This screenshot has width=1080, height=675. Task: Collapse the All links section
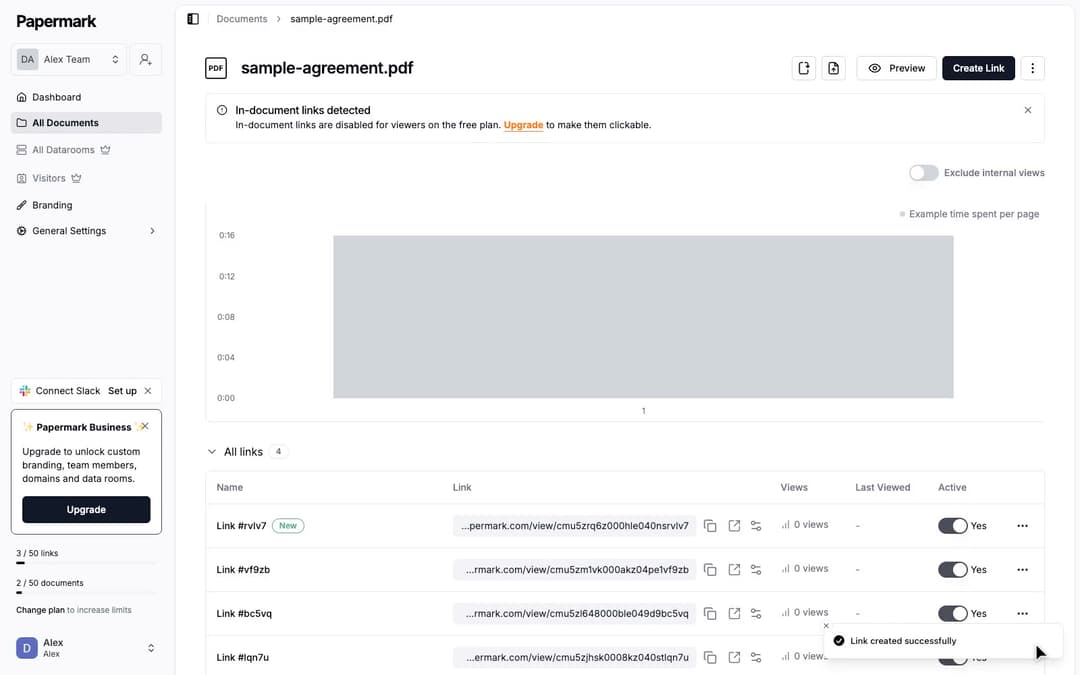point(211,452)
